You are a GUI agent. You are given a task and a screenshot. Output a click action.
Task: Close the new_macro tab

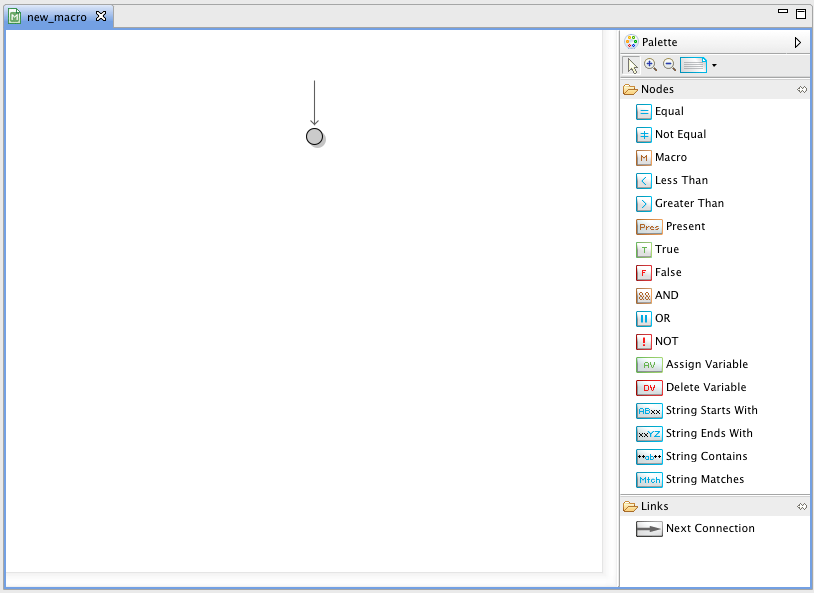(101, 17)
